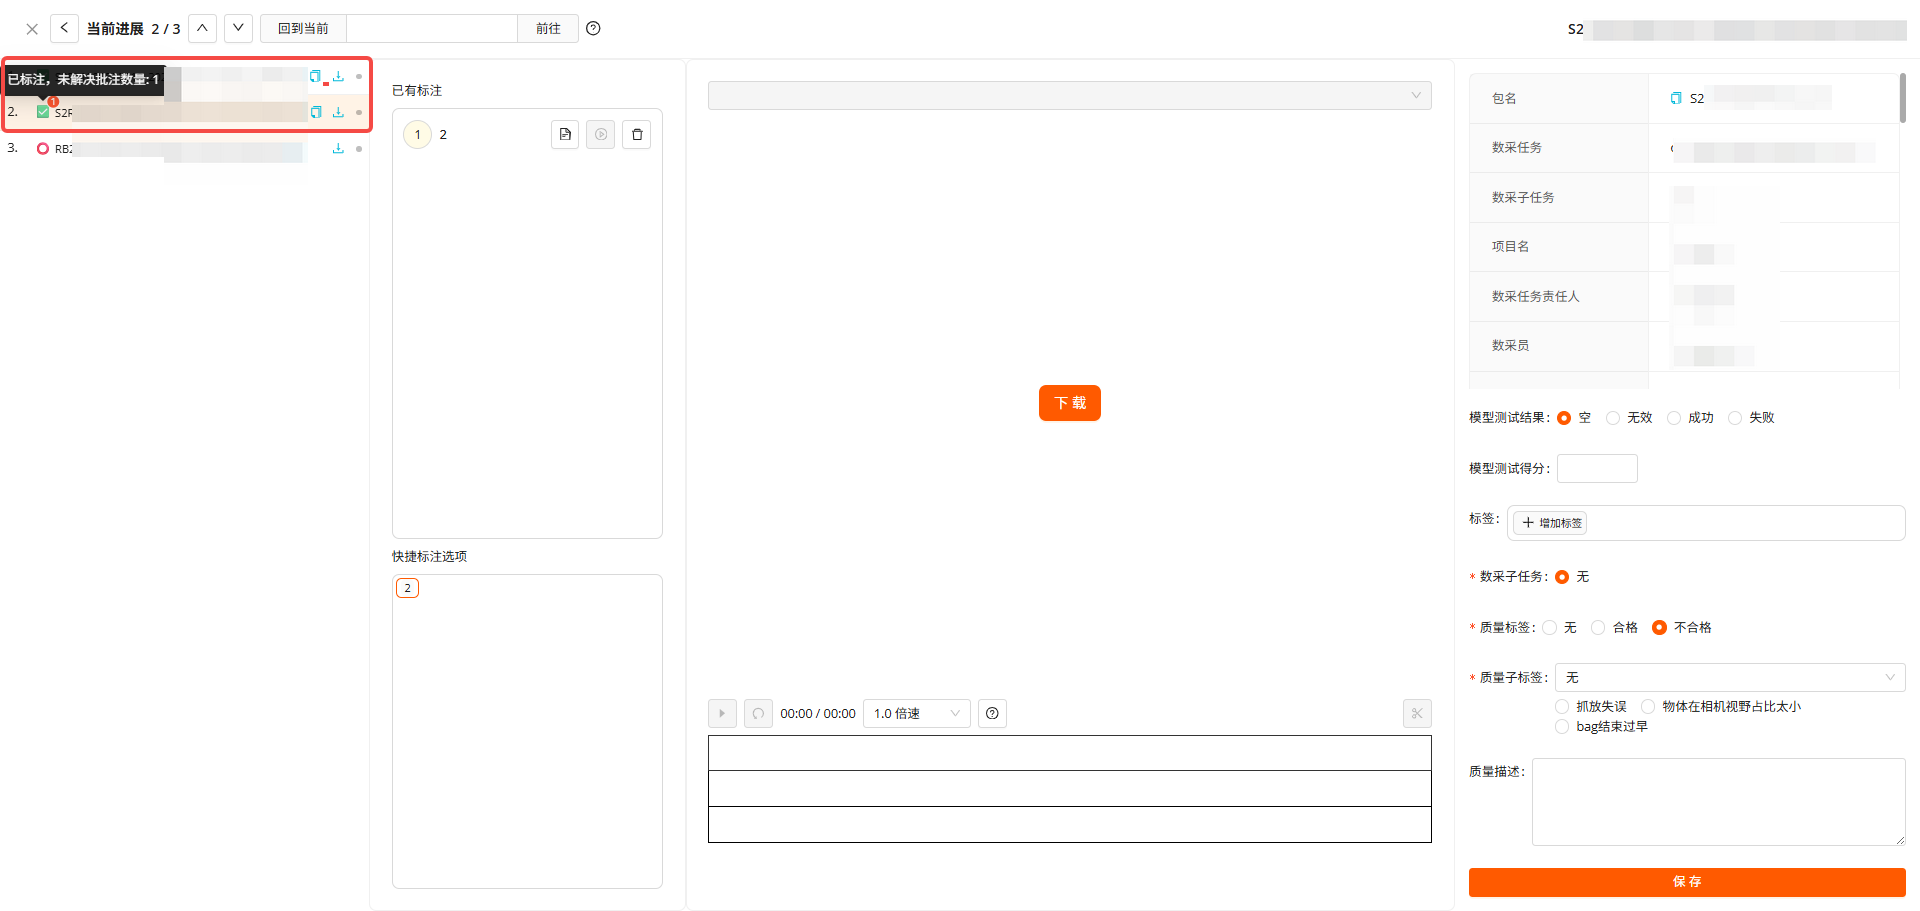Expand the 质量子标签 dropdown
The height and width of the screenshot is (911, 1920).
(1729, 678)
